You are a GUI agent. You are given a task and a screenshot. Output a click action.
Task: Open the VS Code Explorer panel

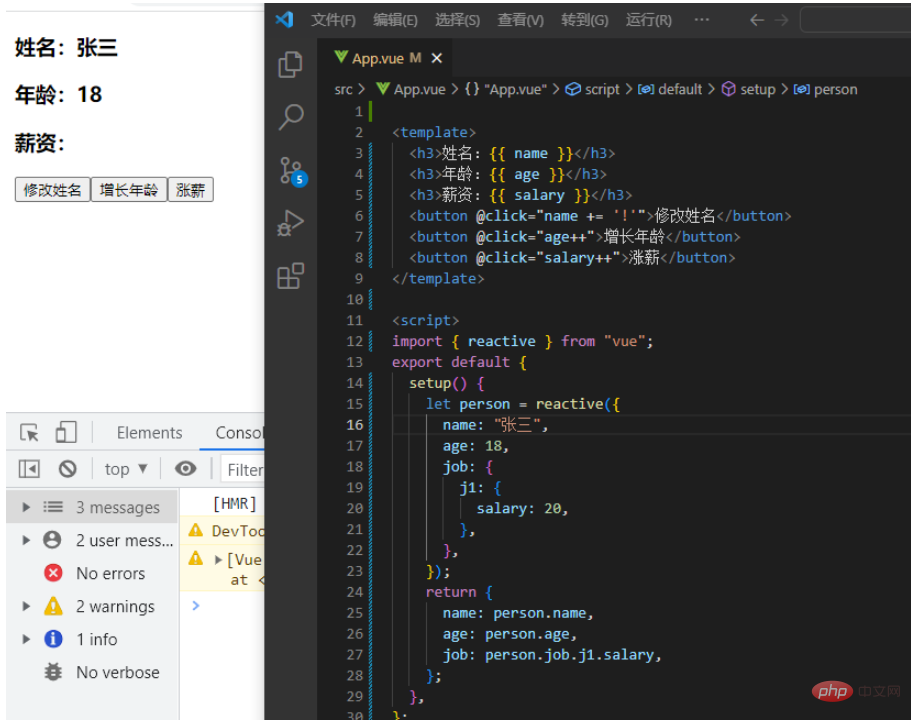[290, 64]
